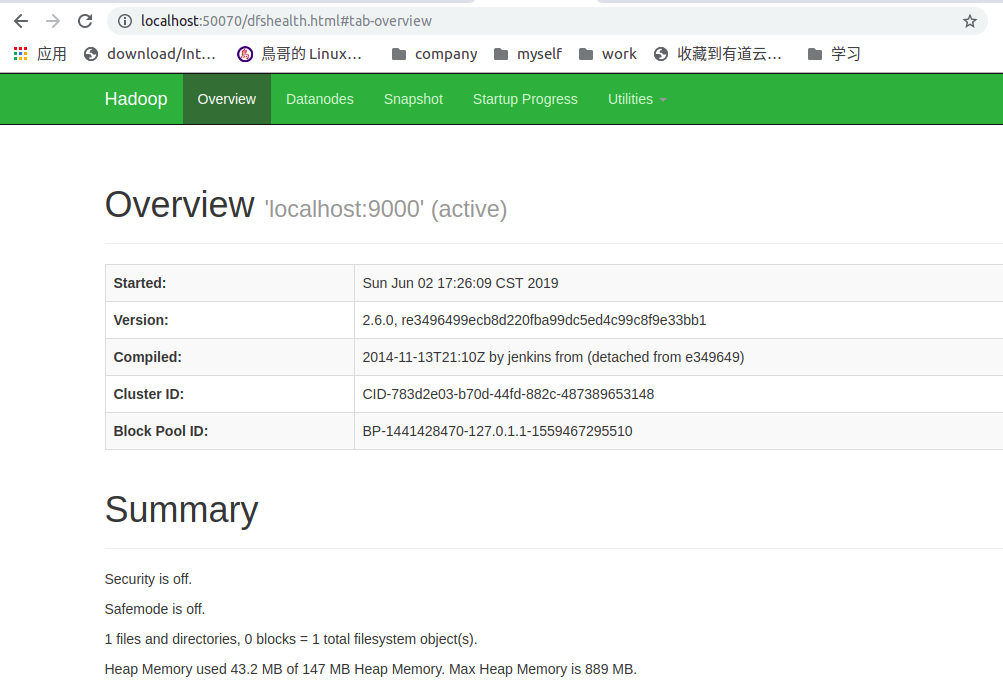This screenshot has height=690, width=1003.
Task: Click the Block Pool ID value
Action: coord(498,432)
